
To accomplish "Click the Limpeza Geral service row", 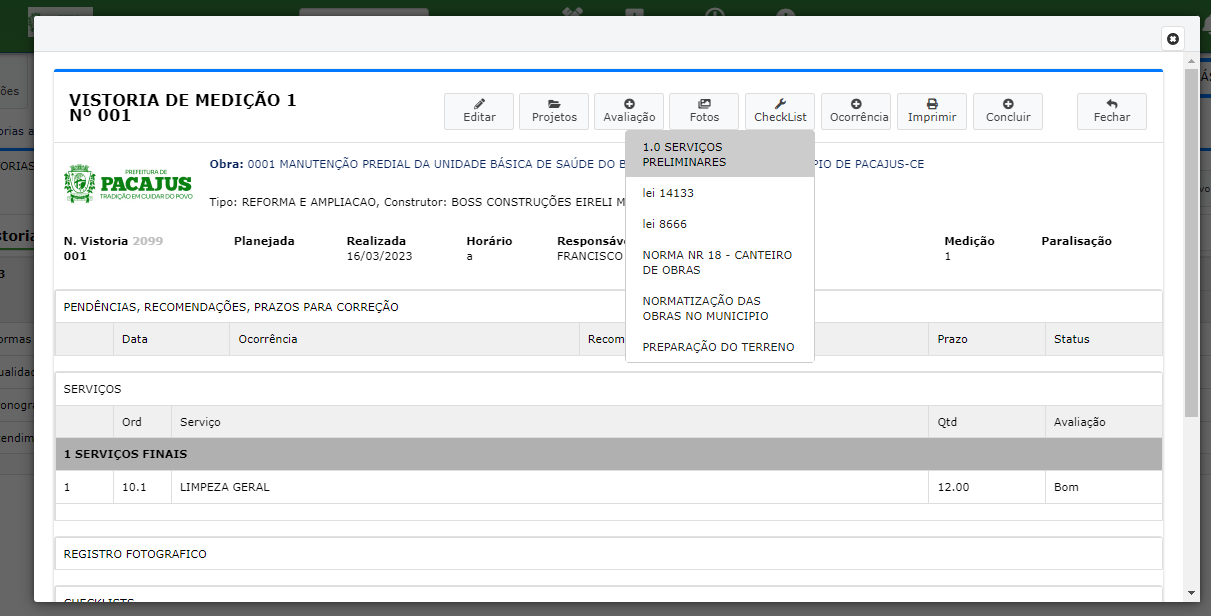I will [225, 487].
